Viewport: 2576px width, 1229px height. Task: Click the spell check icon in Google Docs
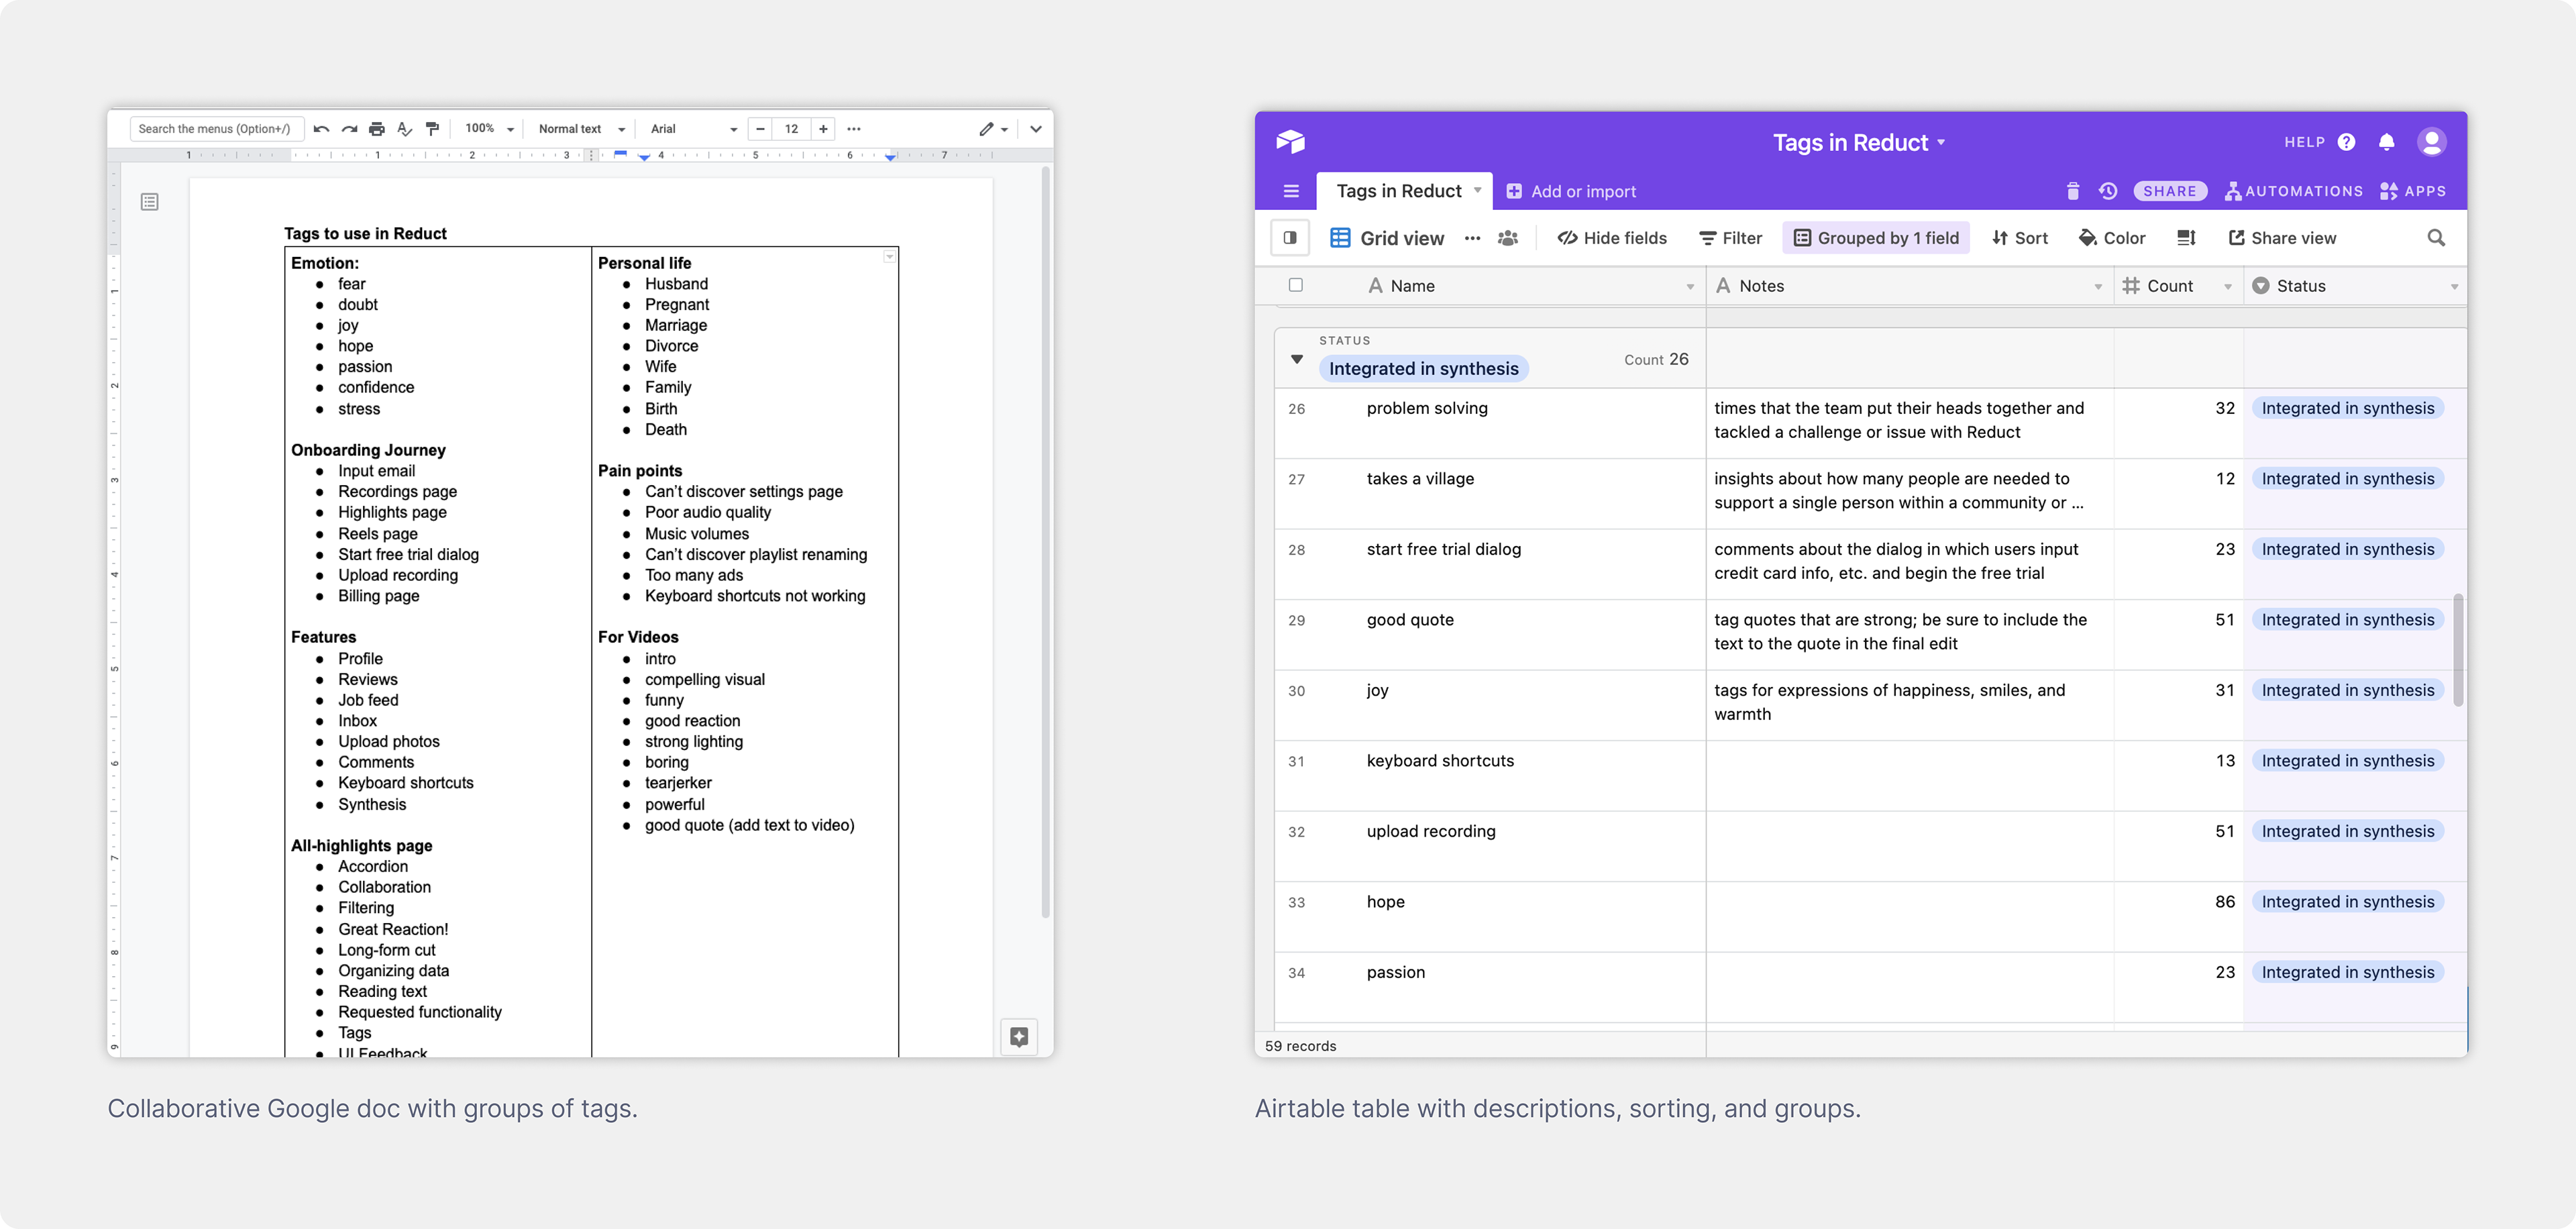pyautogui.click(x=405, y=129)
